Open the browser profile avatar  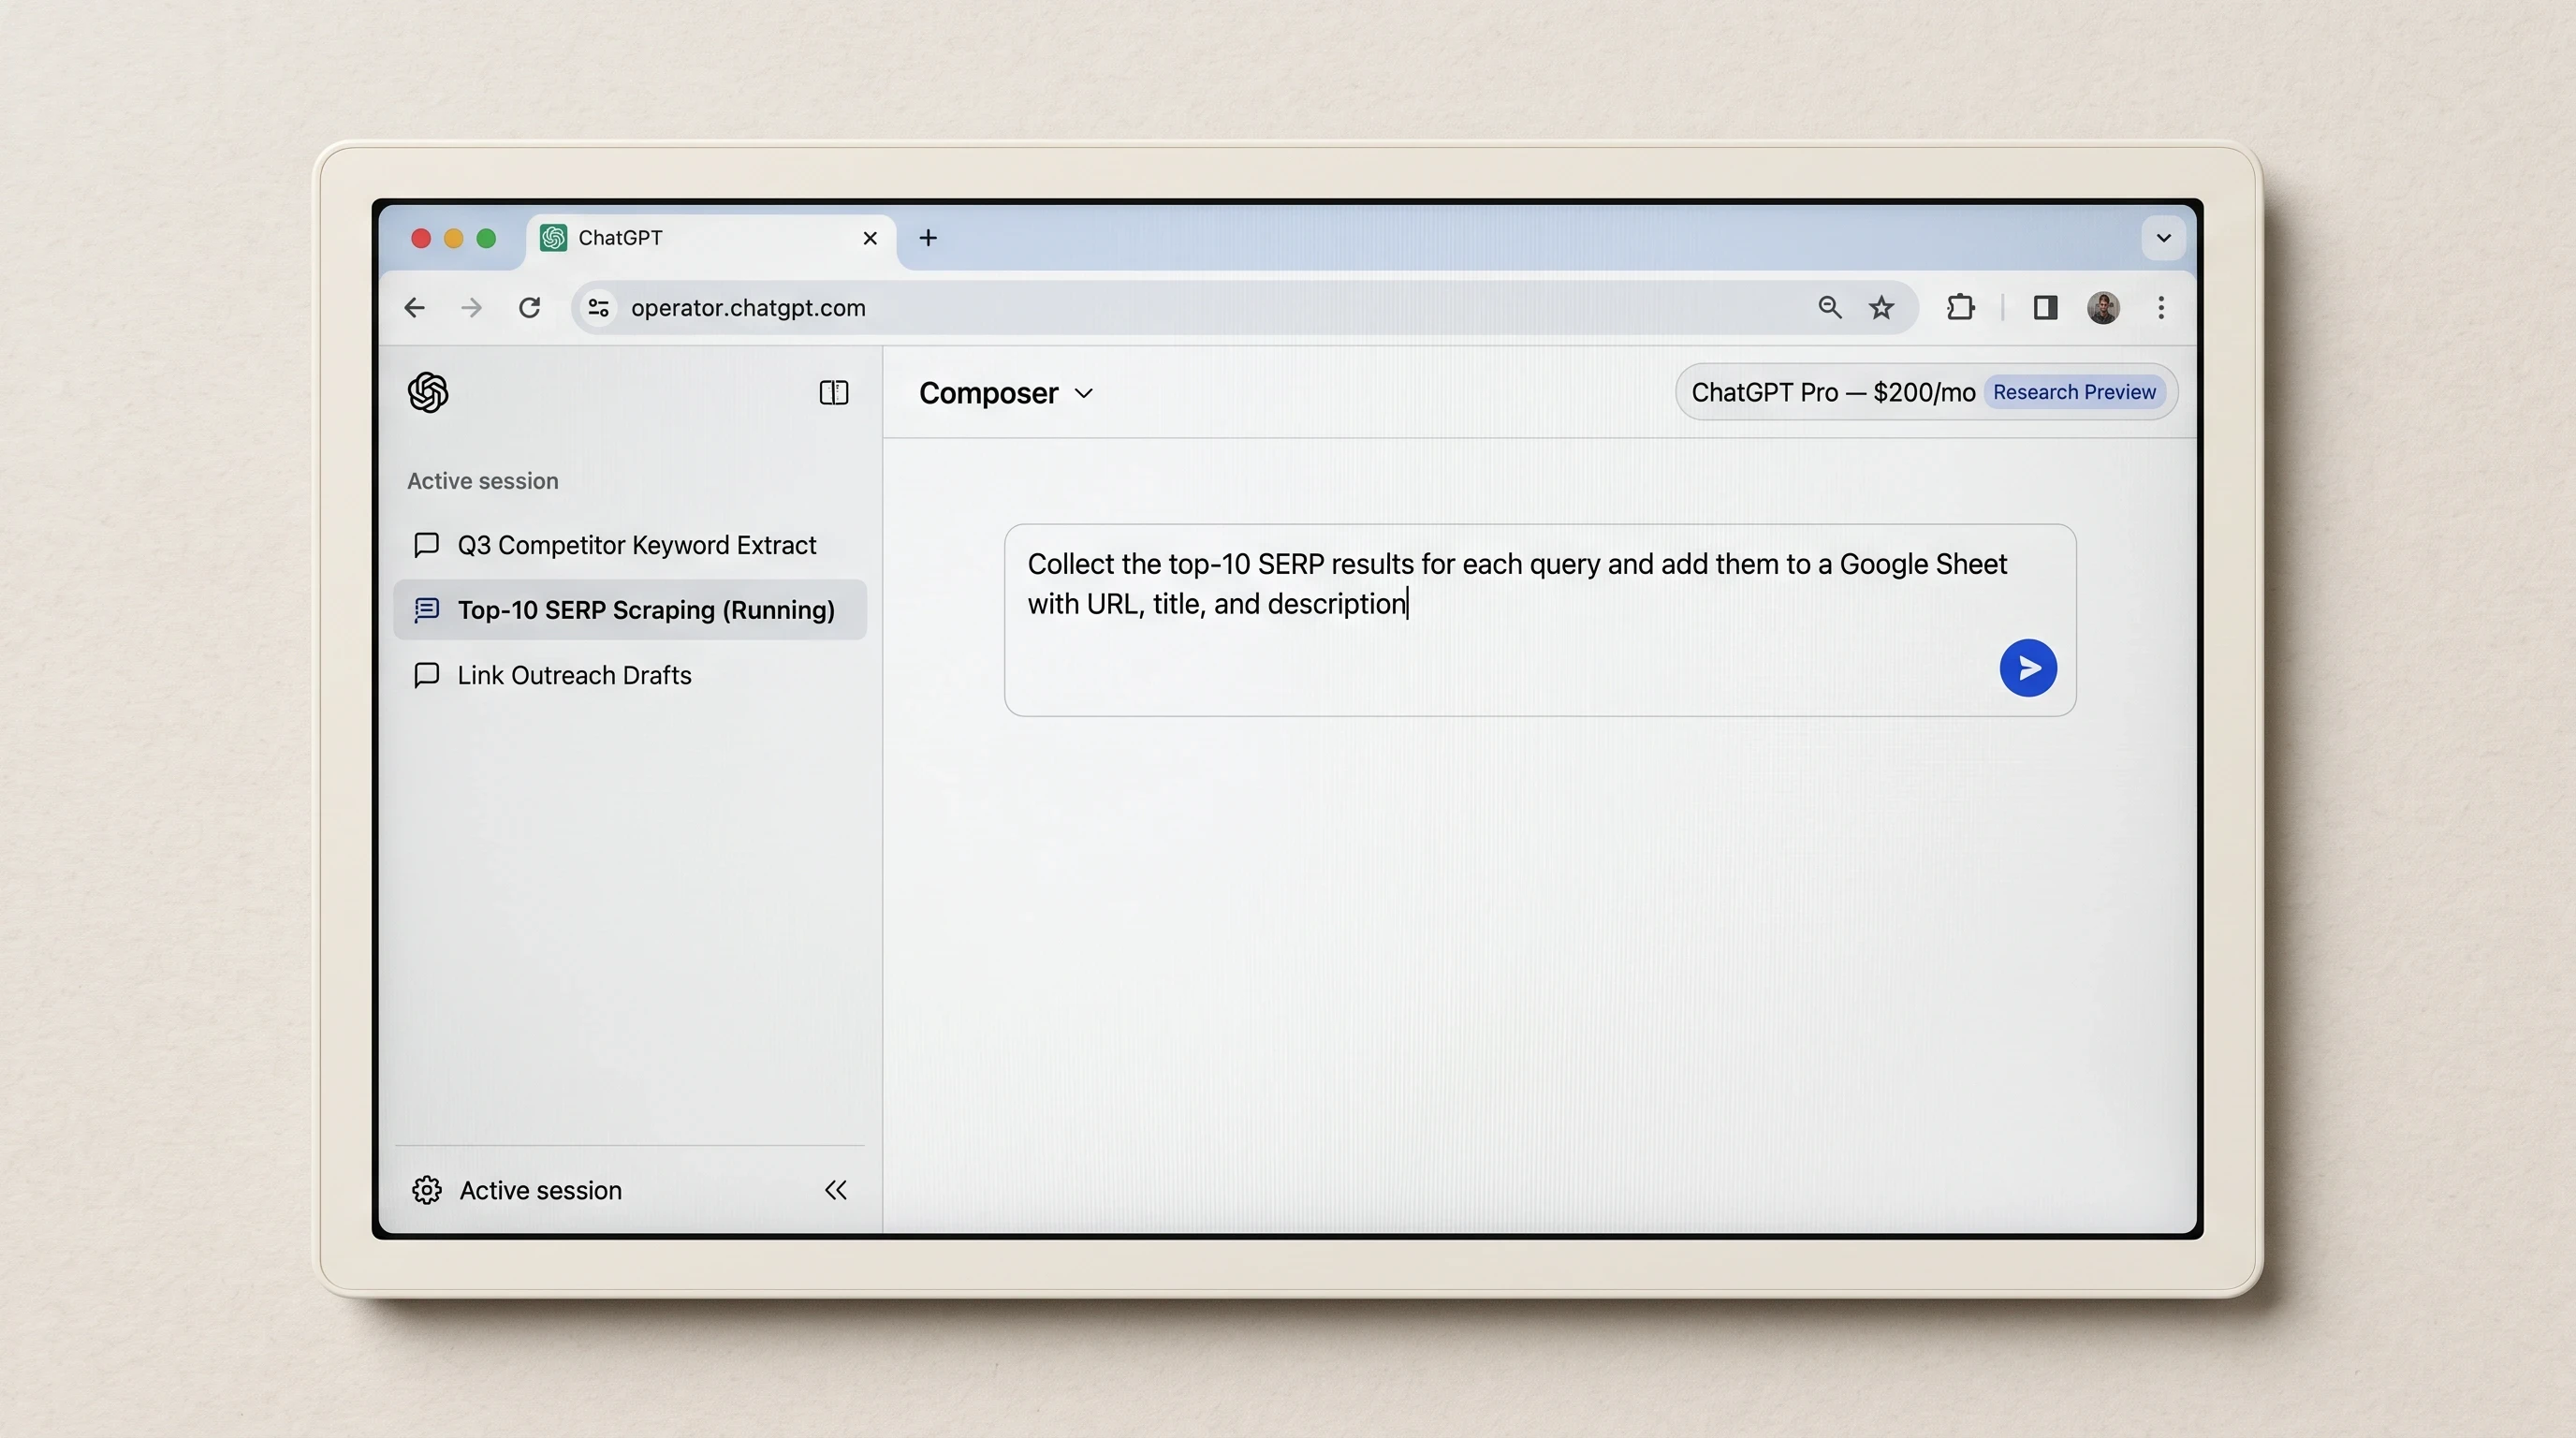coord(2103,308)
